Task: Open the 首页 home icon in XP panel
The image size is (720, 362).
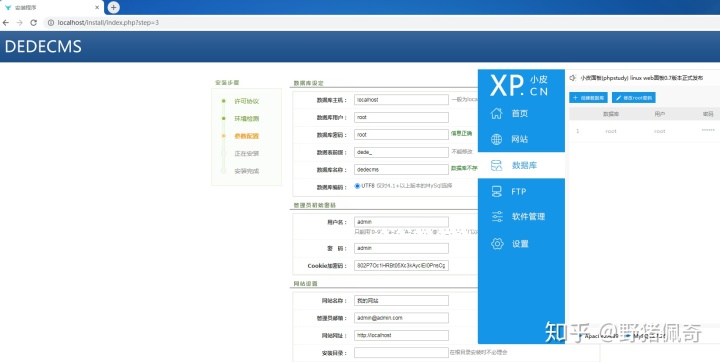Action: pos(496,113)
